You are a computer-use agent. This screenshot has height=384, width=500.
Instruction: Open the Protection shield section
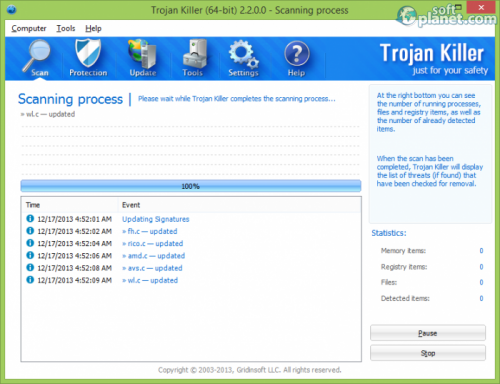click(x=88, y=58)
